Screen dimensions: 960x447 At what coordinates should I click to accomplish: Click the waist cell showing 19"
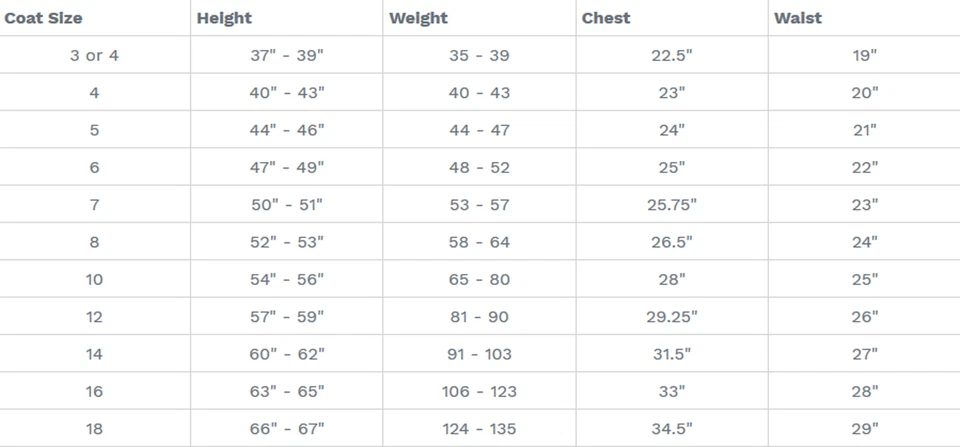[865, 55]
